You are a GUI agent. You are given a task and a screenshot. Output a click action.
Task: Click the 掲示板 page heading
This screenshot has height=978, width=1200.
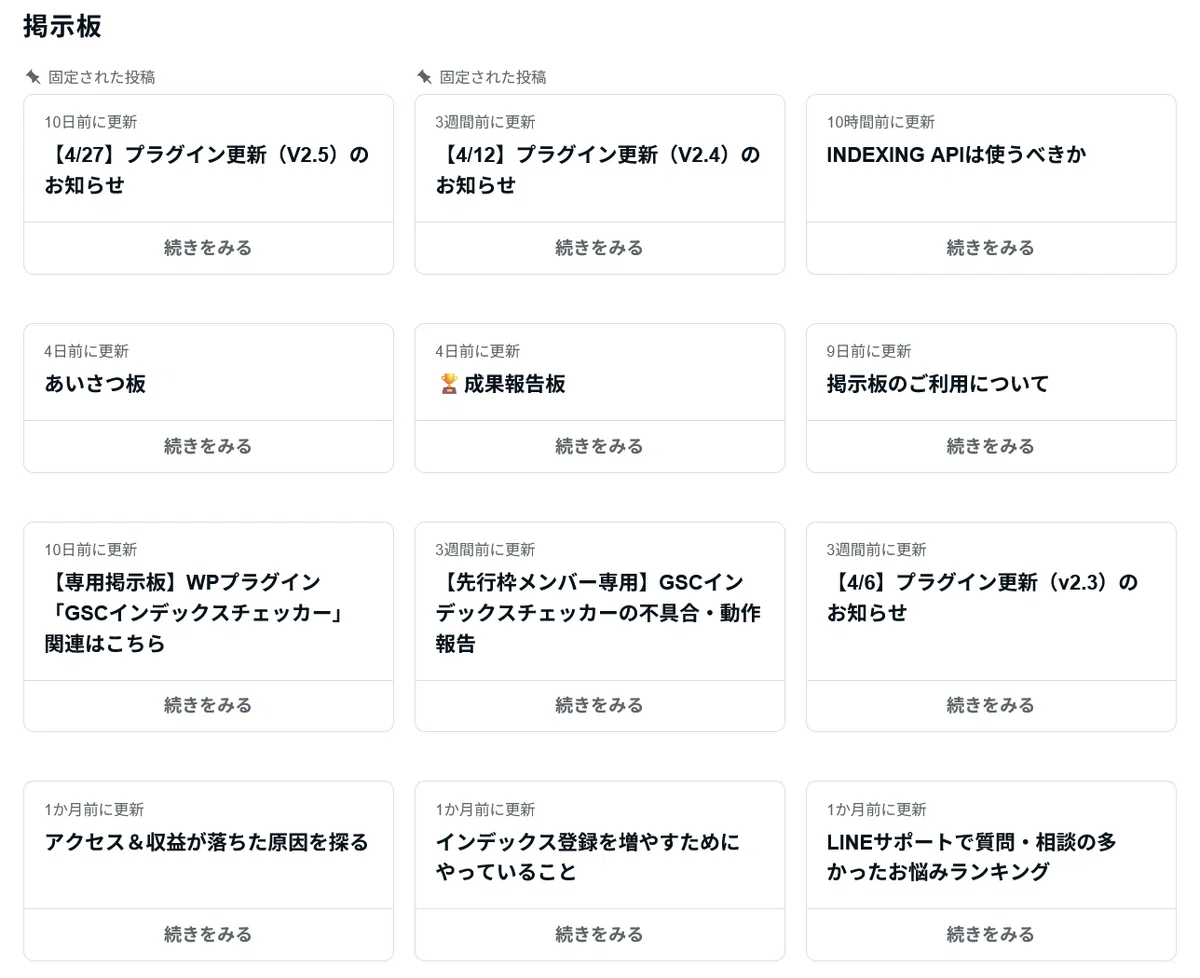62,26
